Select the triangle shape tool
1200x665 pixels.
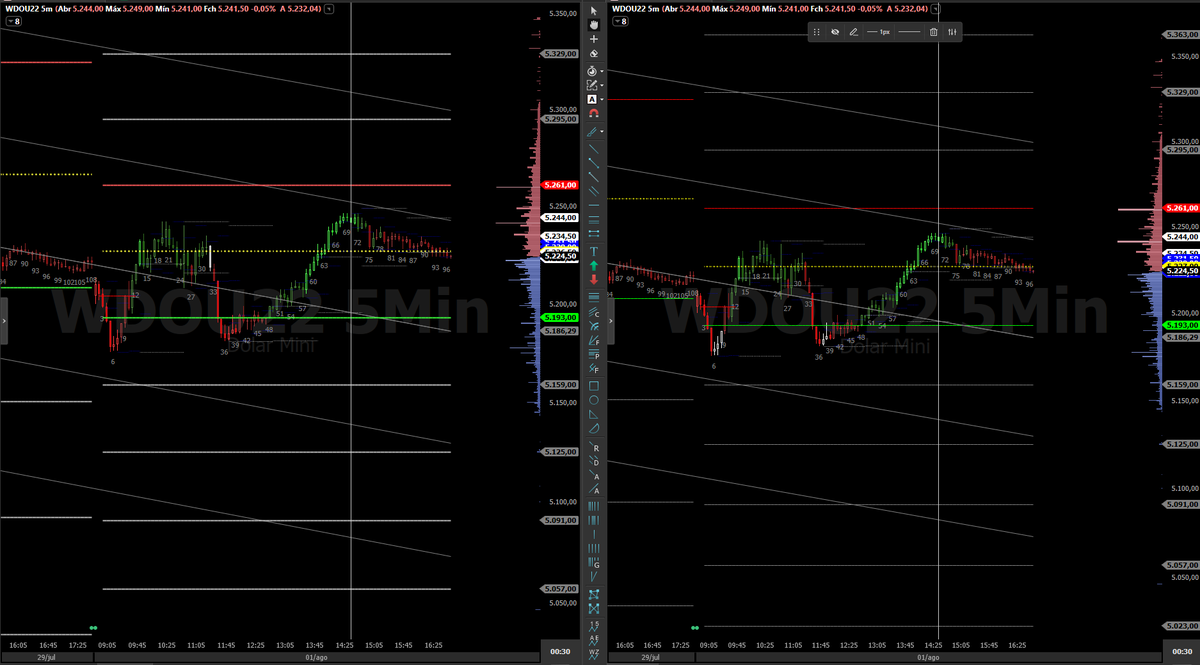(593, 414)
